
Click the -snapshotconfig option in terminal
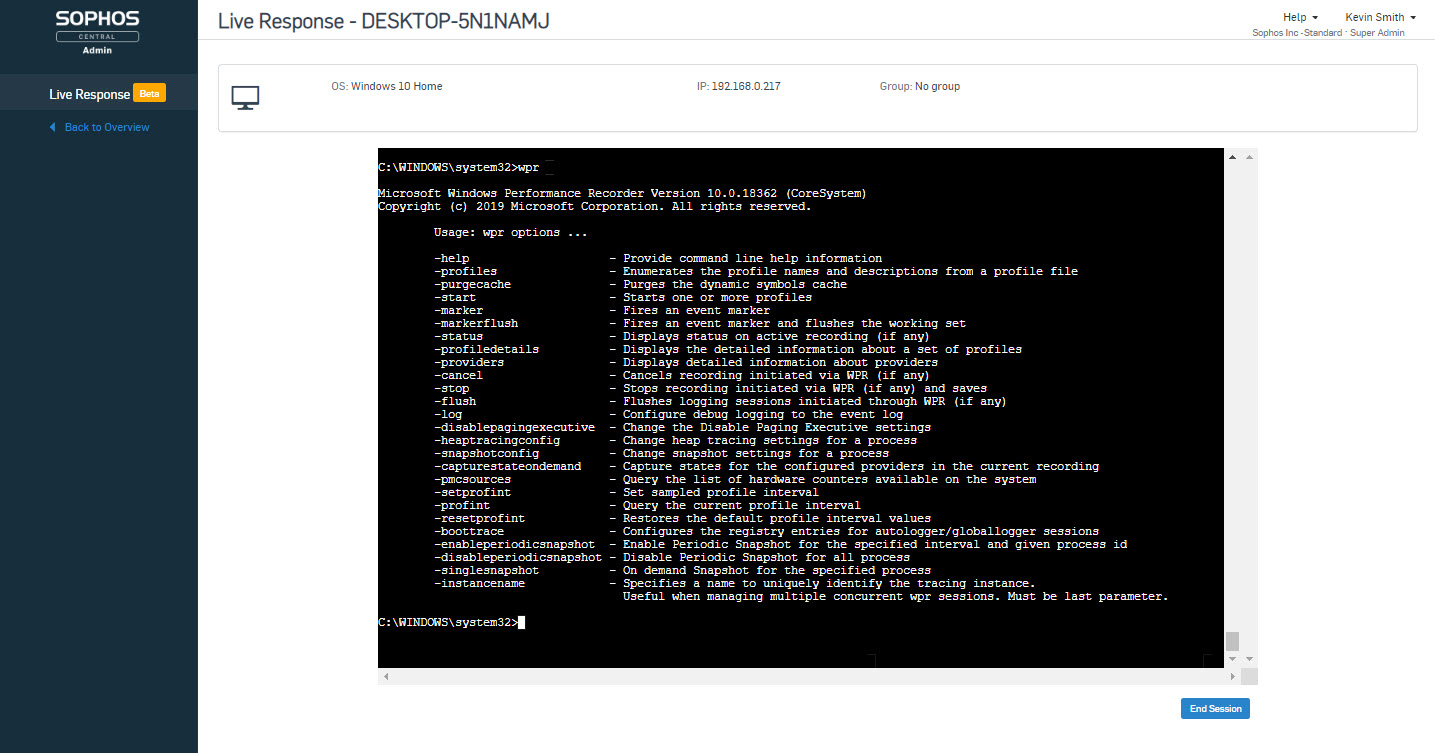click(486, 453)
